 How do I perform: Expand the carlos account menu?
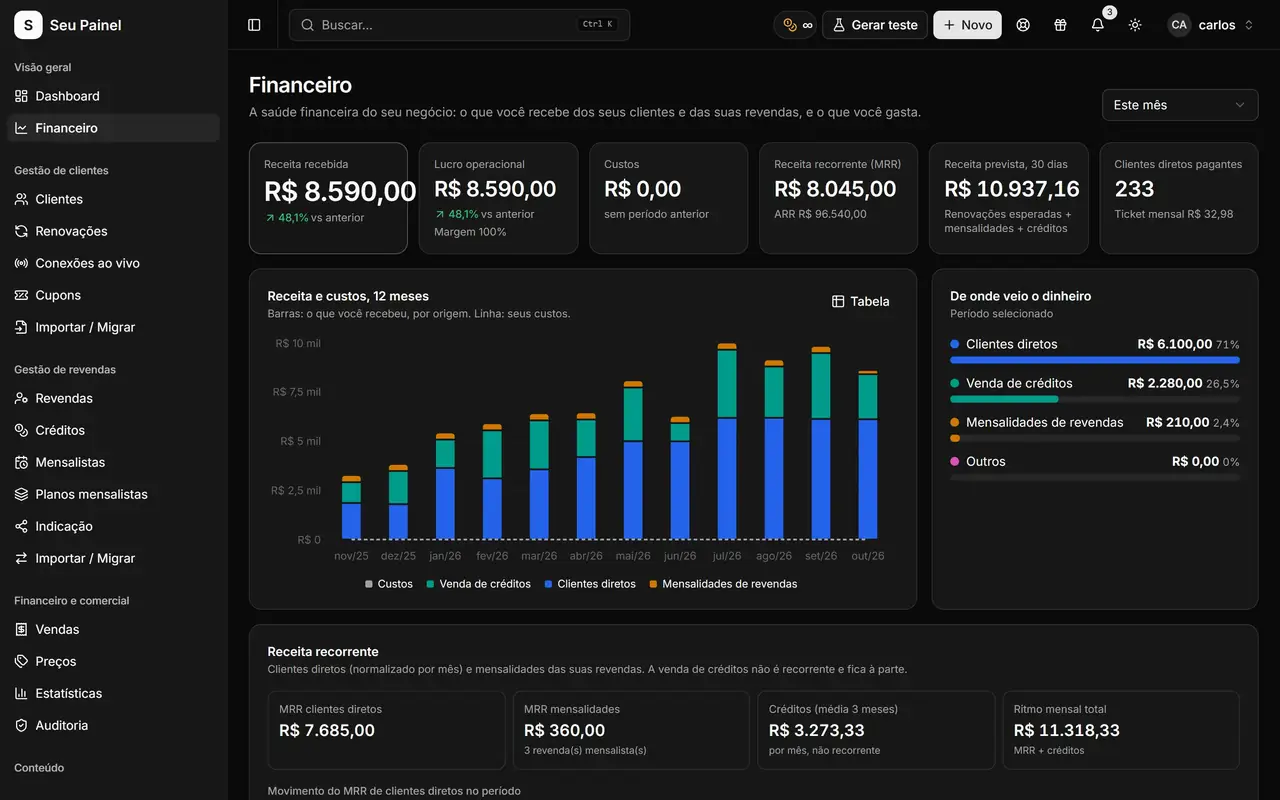1211,25
